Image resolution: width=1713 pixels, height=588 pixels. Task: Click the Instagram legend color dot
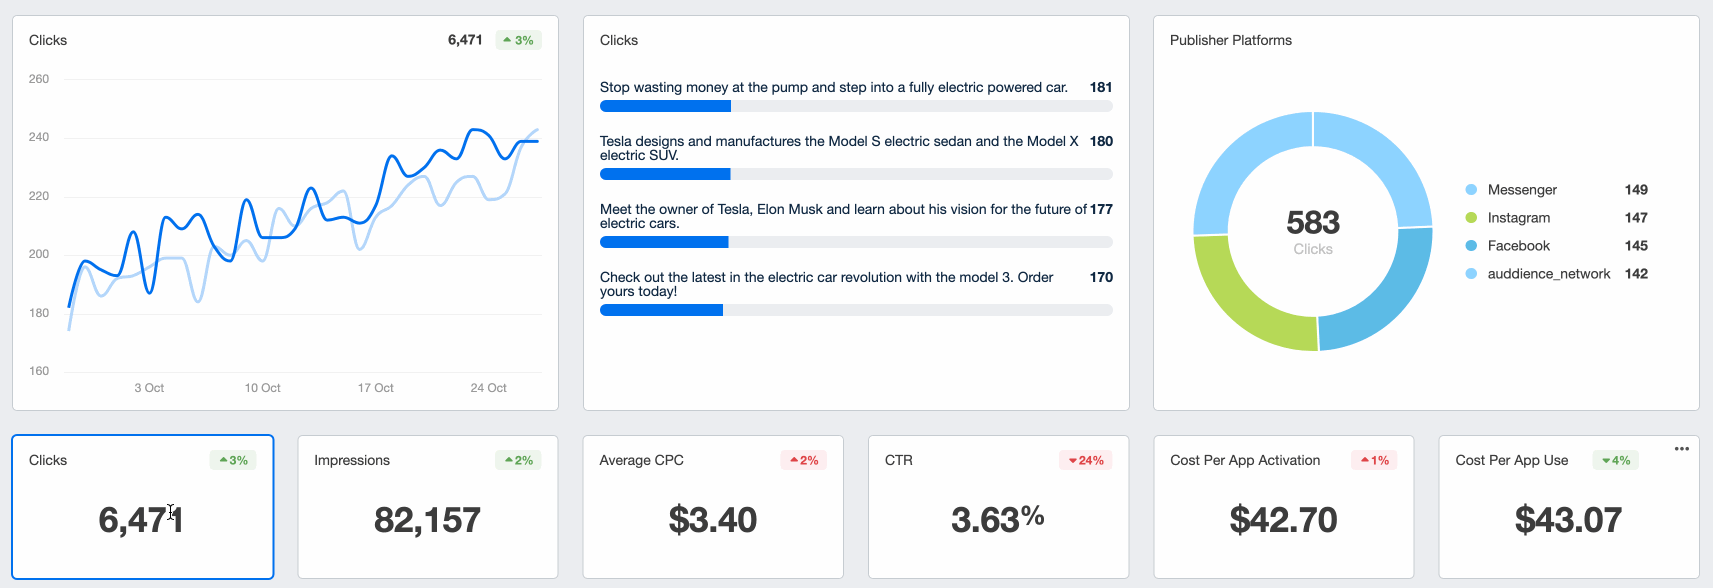[x=1471, y=218]
